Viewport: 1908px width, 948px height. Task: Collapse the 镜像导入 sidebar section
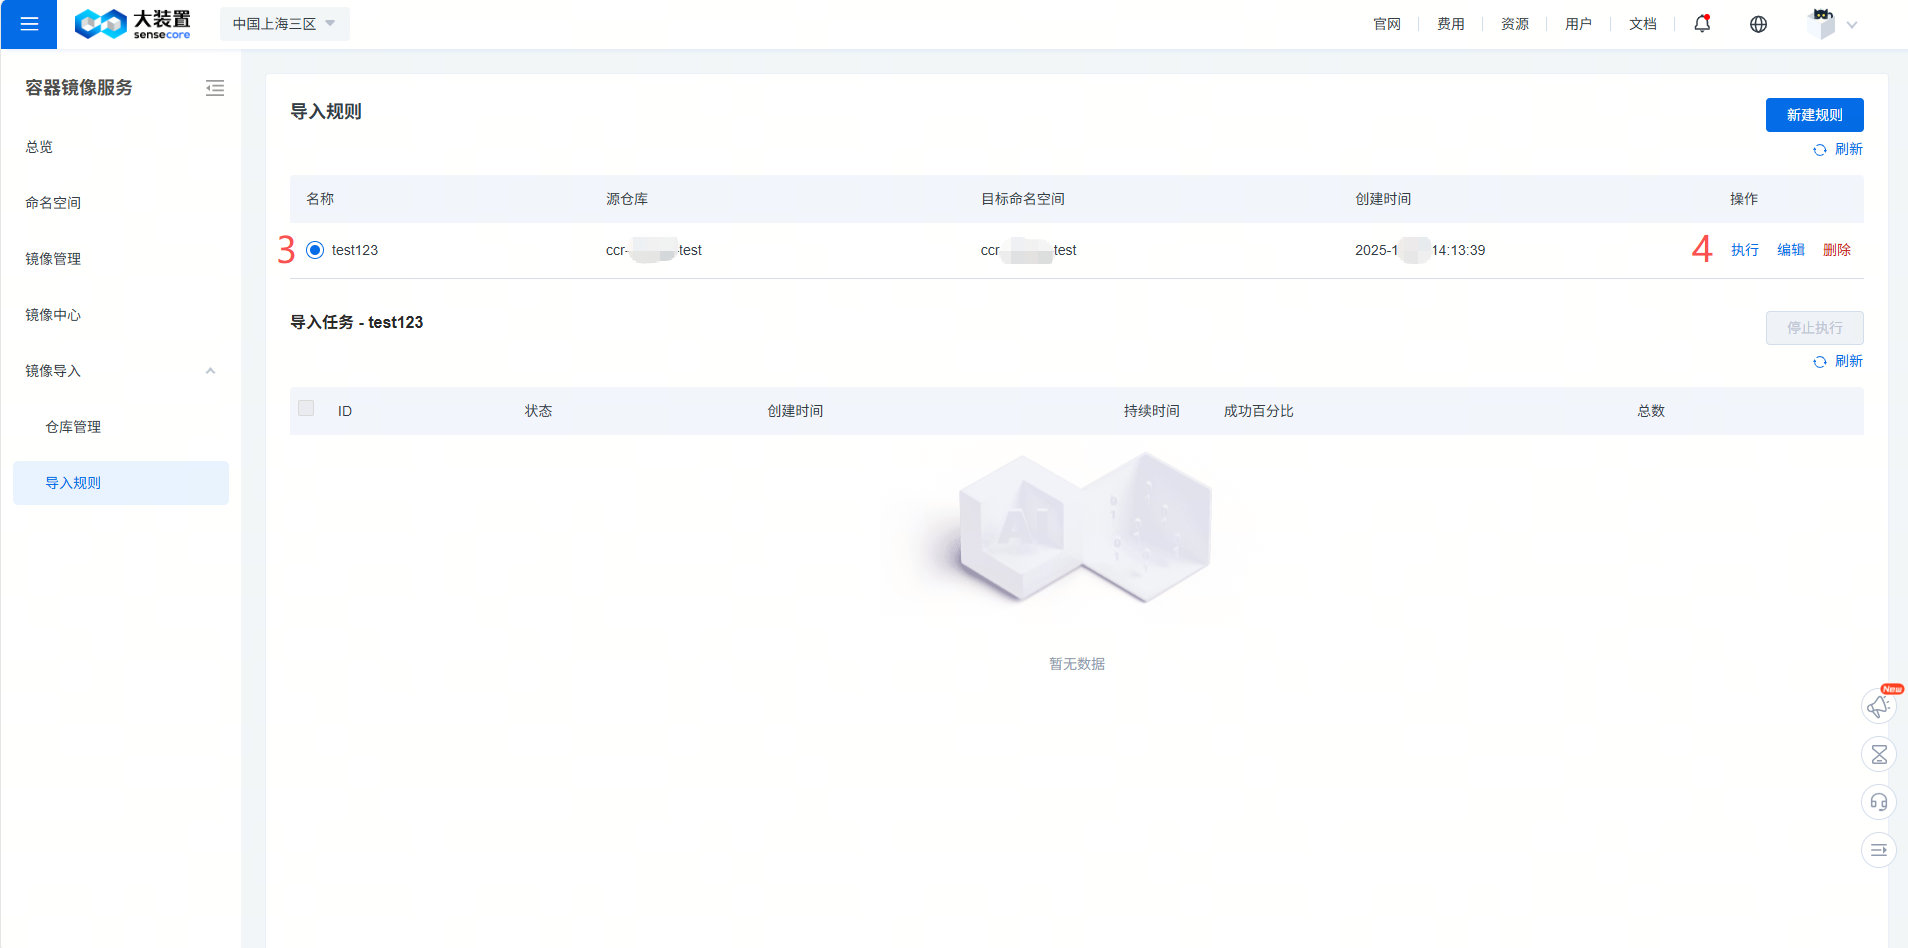point(210,370)
